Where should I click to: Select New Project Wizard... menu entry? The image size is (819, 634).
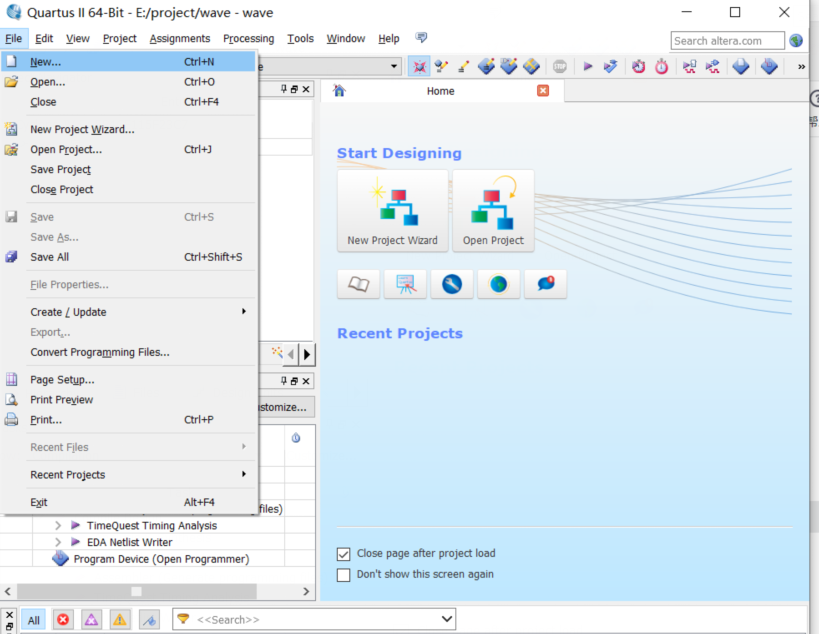click(x=129, y=129)
